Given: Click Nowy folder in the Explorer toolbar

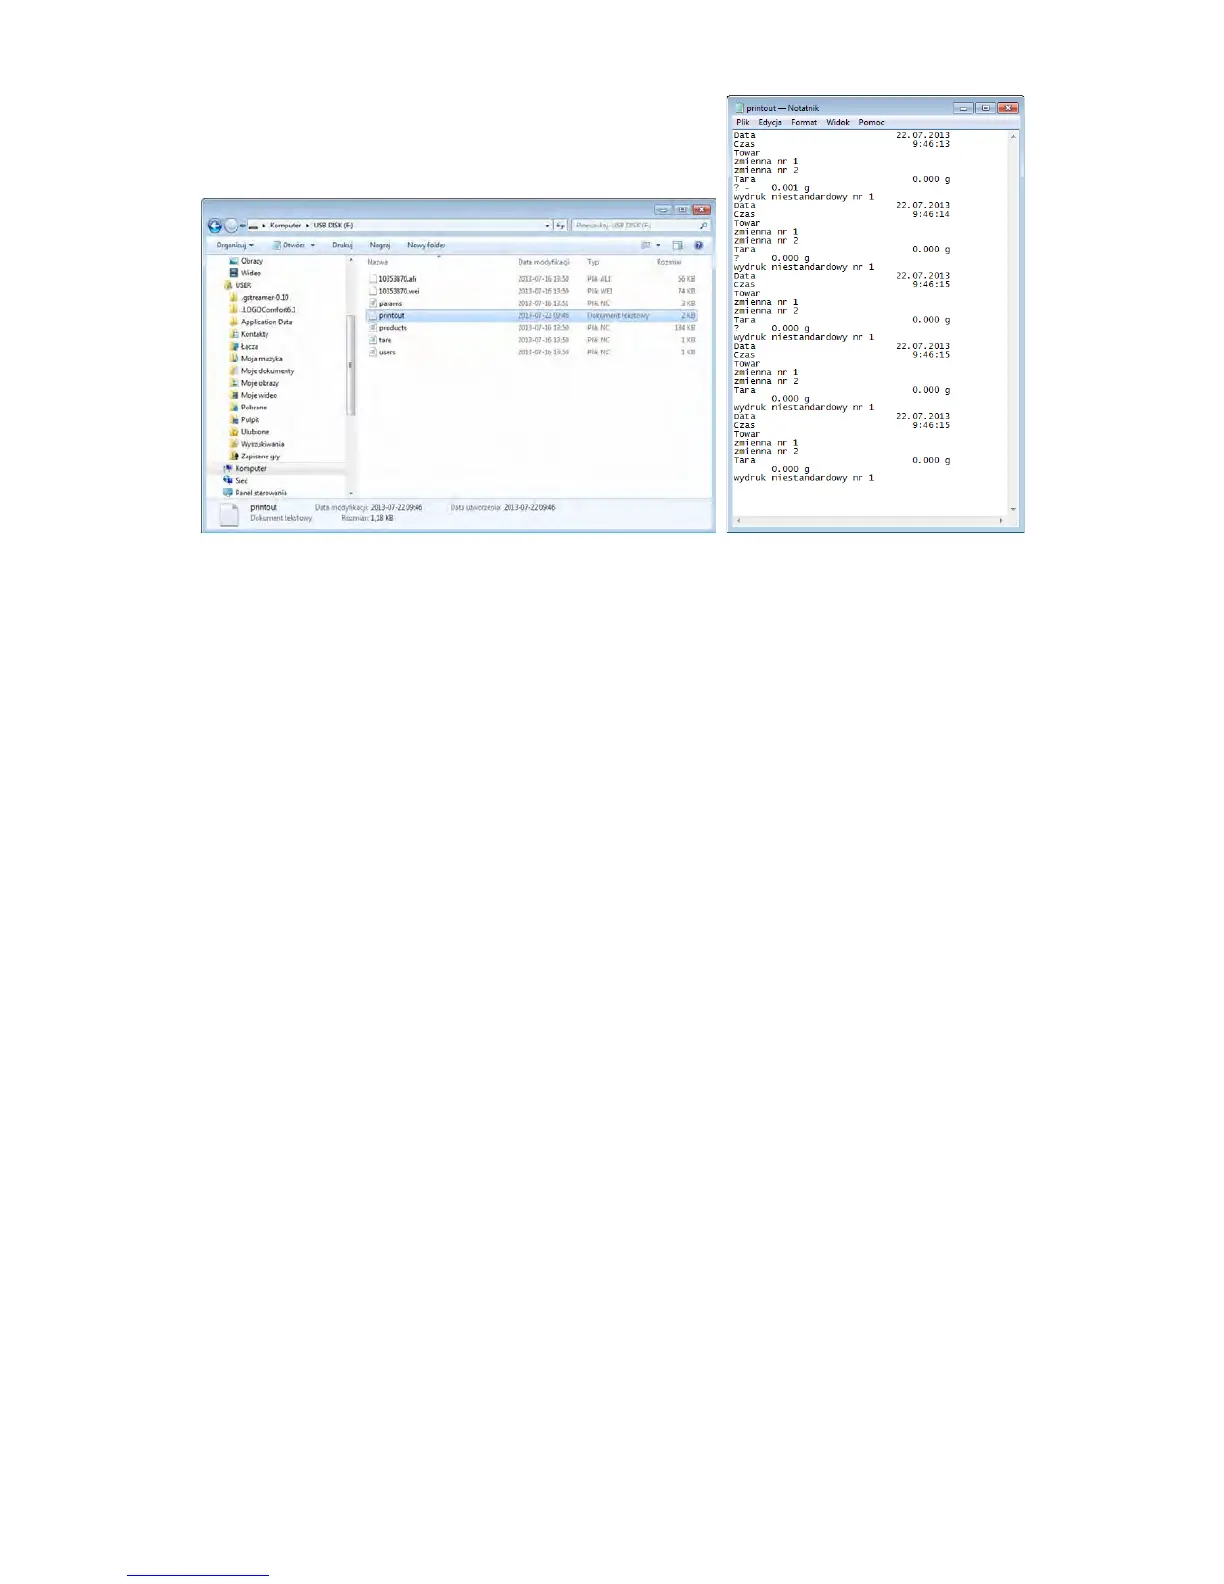Looking at the screenshot, I should click(426, 245).
